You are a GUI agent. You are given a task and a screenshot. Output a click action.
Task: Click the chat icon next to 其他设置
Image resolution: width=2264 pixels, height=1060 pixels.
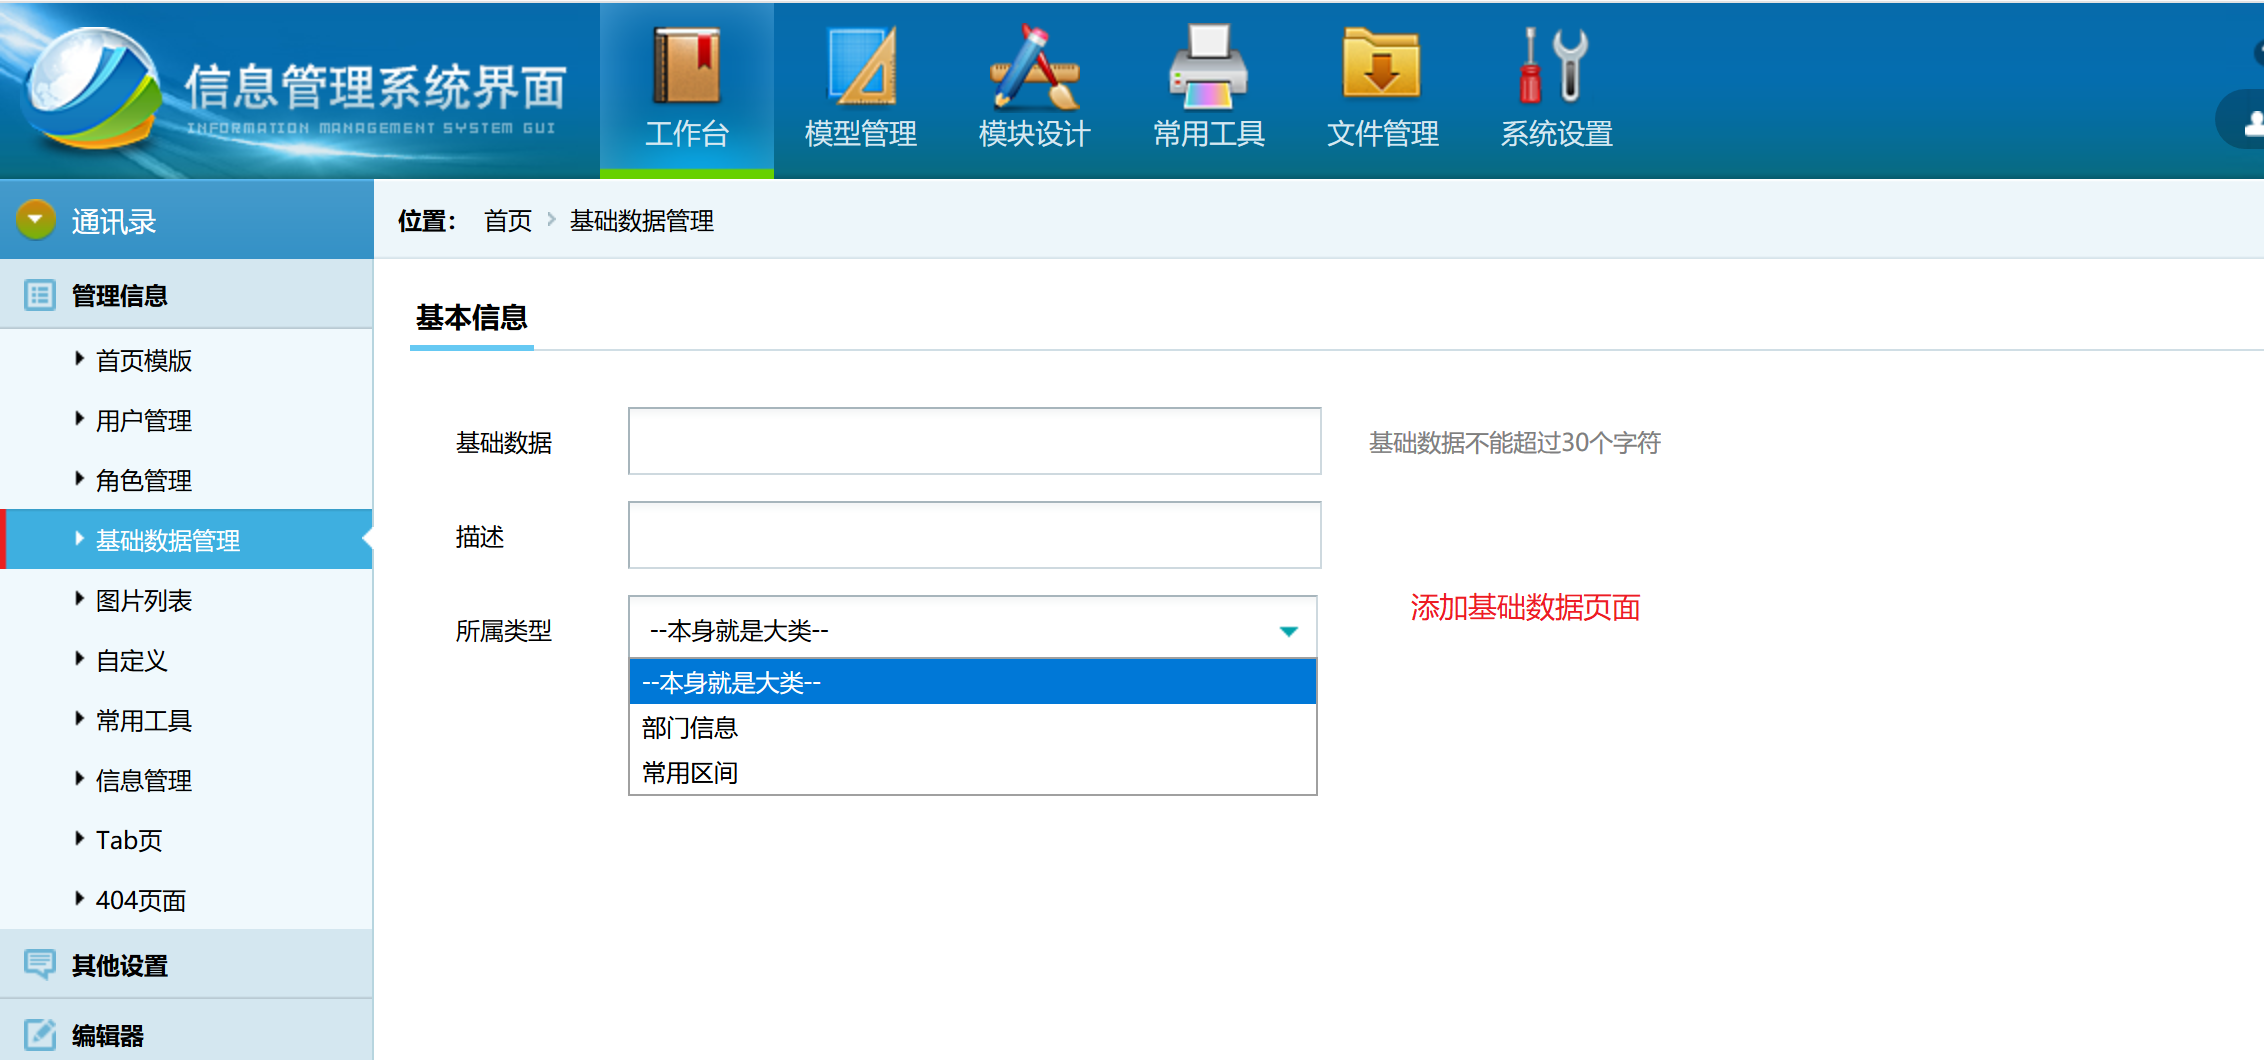pyautogui.click(x=40, y=964)
